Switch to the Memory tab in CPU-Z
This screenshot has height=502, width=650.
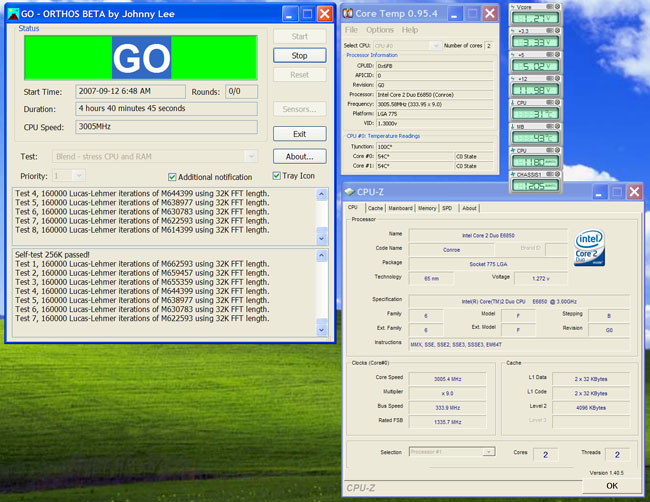[426, 208]
